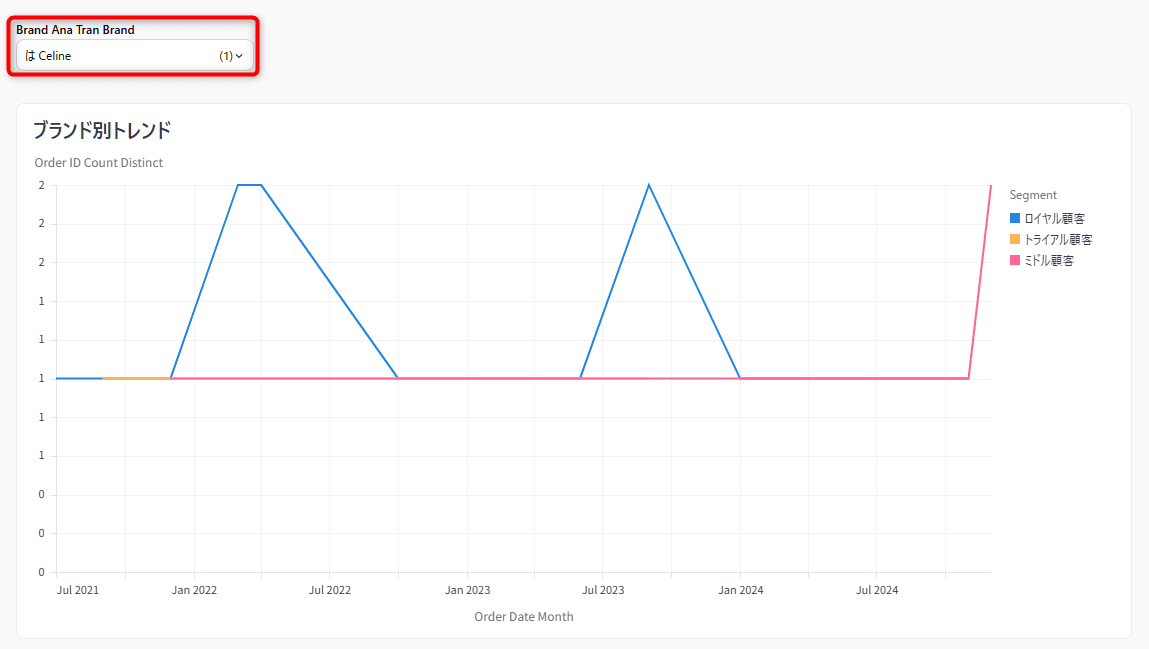The height and width of the screenshot is (649, 1149).
Task: Click the Jul 2024 axis label
Action: tap(877, 590)
